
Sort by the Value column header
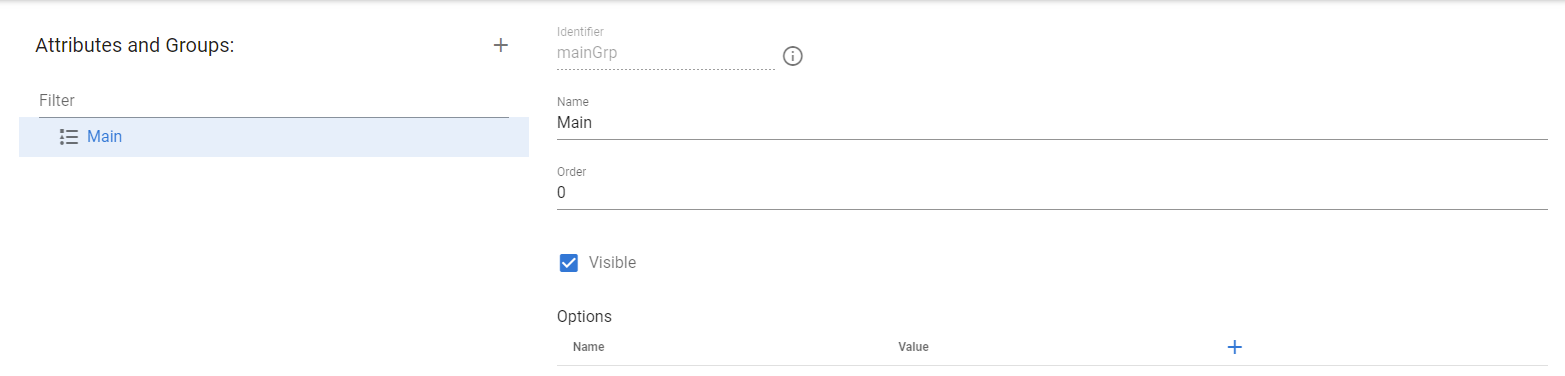pyautogui.click(x=914, y=347)
